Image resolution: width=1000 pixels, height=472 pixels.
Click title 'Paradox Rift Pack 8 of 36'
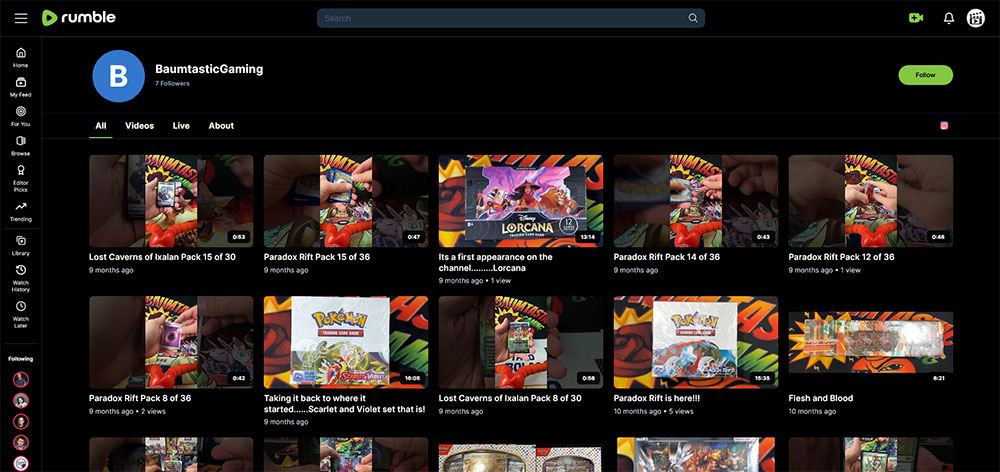(x=140, y=398)
